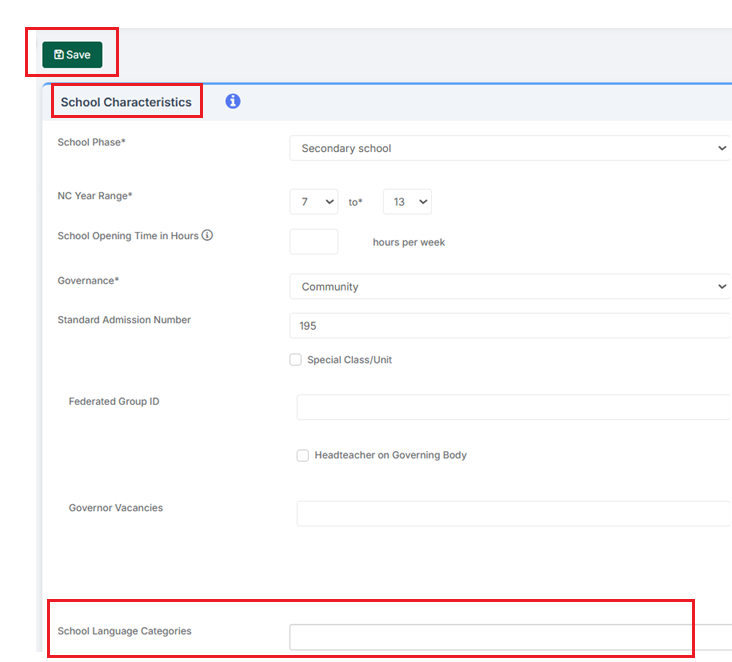Click the School Language Categories field
The width and height of the screenshot is (732, 662).
coord(510,637)
